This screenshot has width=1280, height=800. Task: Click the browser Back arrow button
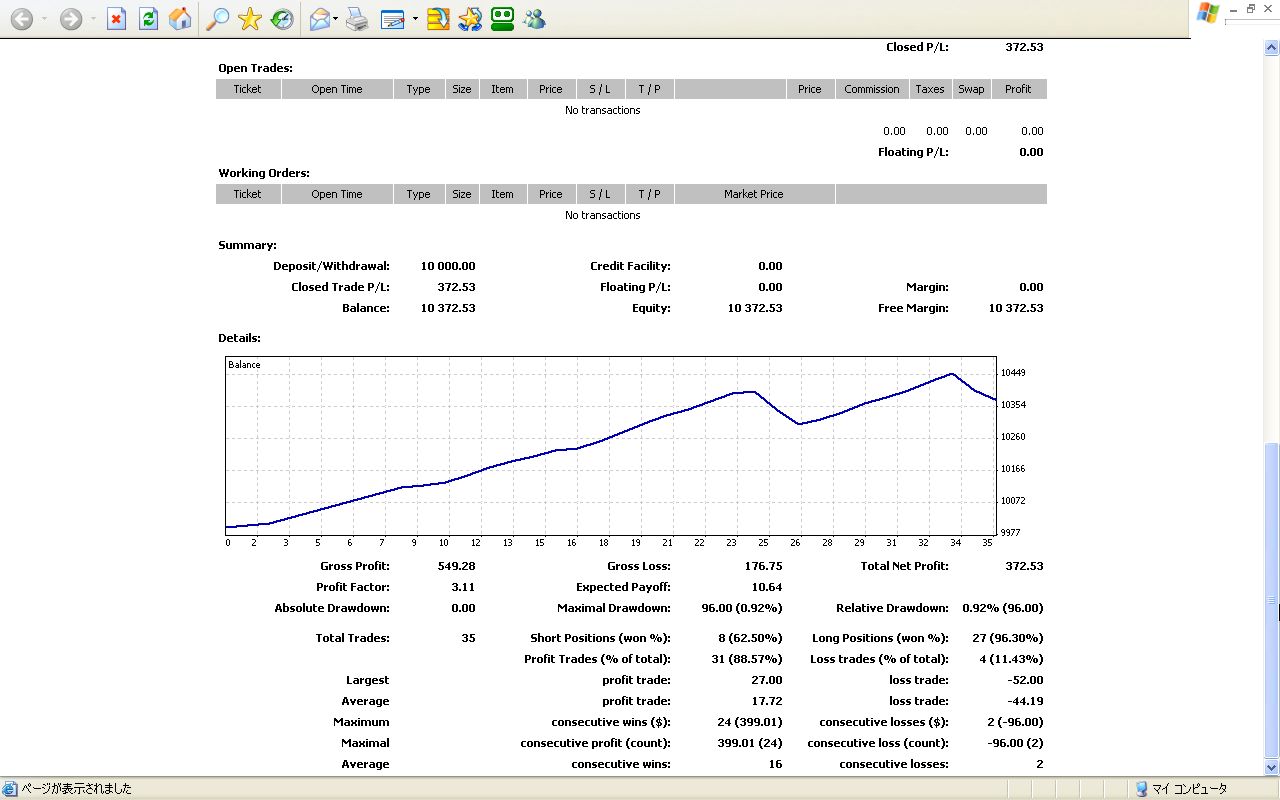(x=21, y=19)
